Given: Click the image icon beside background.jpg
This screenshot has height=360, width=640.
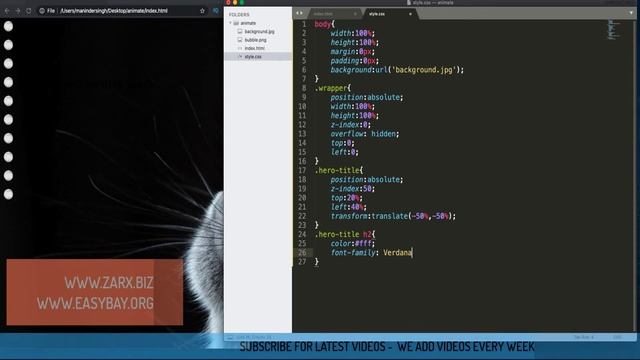Looking at the screenshot, I should 240,31.
